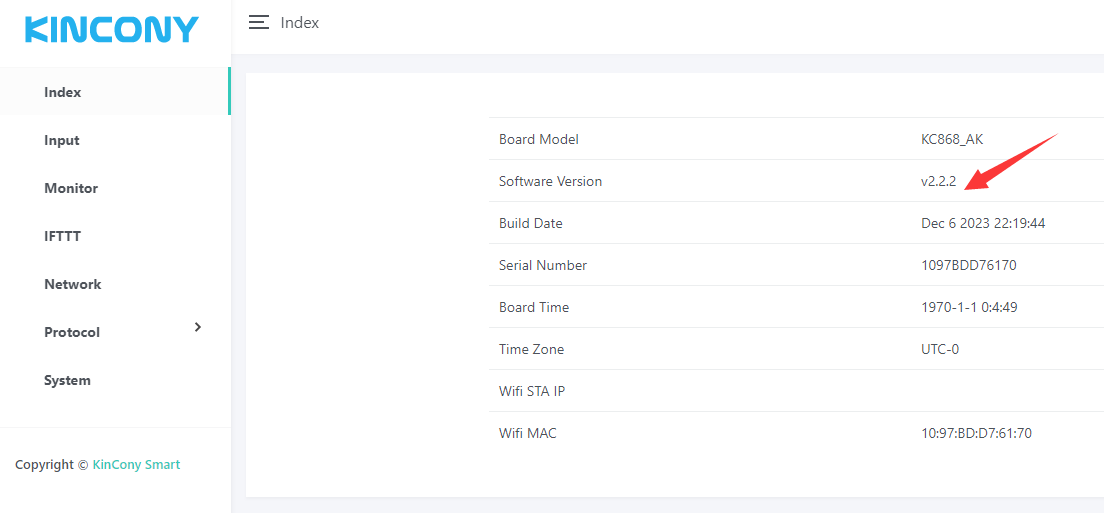Click the Index title in header
This screenshot has width=1104, height=513.
pyautogui.click(x=300, y=22)
